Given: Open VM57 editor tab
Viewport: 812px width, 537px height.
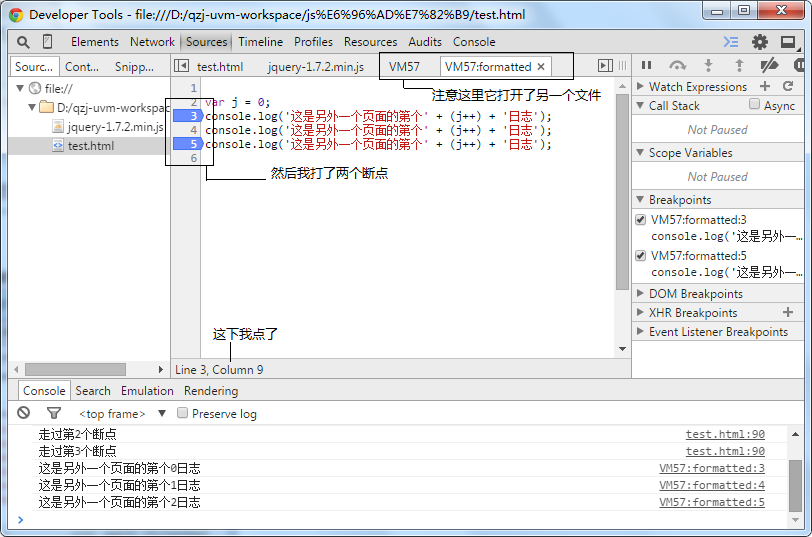Looking at the screenshot, I should coord(404,67).
